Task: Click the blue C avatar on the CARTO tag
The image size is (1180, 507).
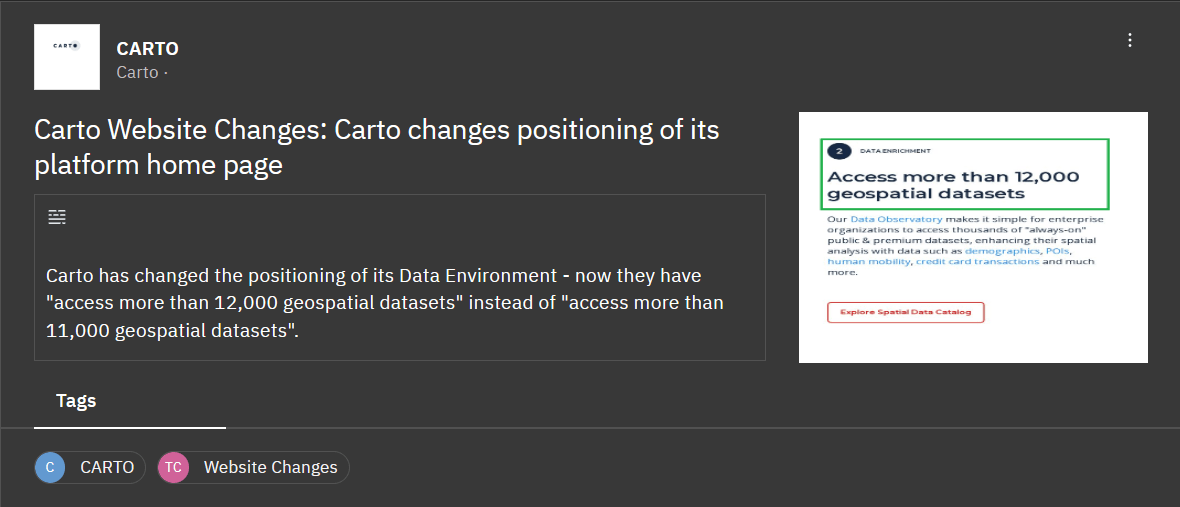Action: tap(50, 467)
